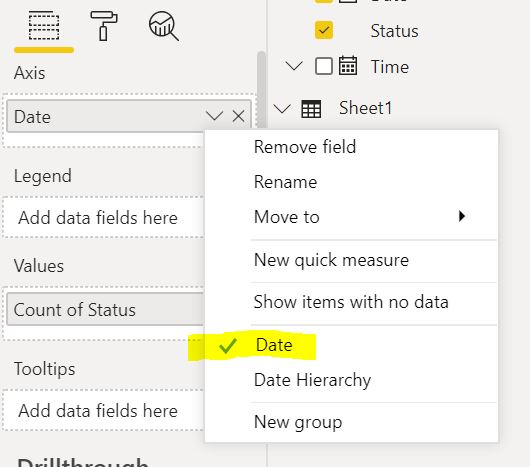Click the Axis section label
The image size is (530, 467).
point(29,73)
